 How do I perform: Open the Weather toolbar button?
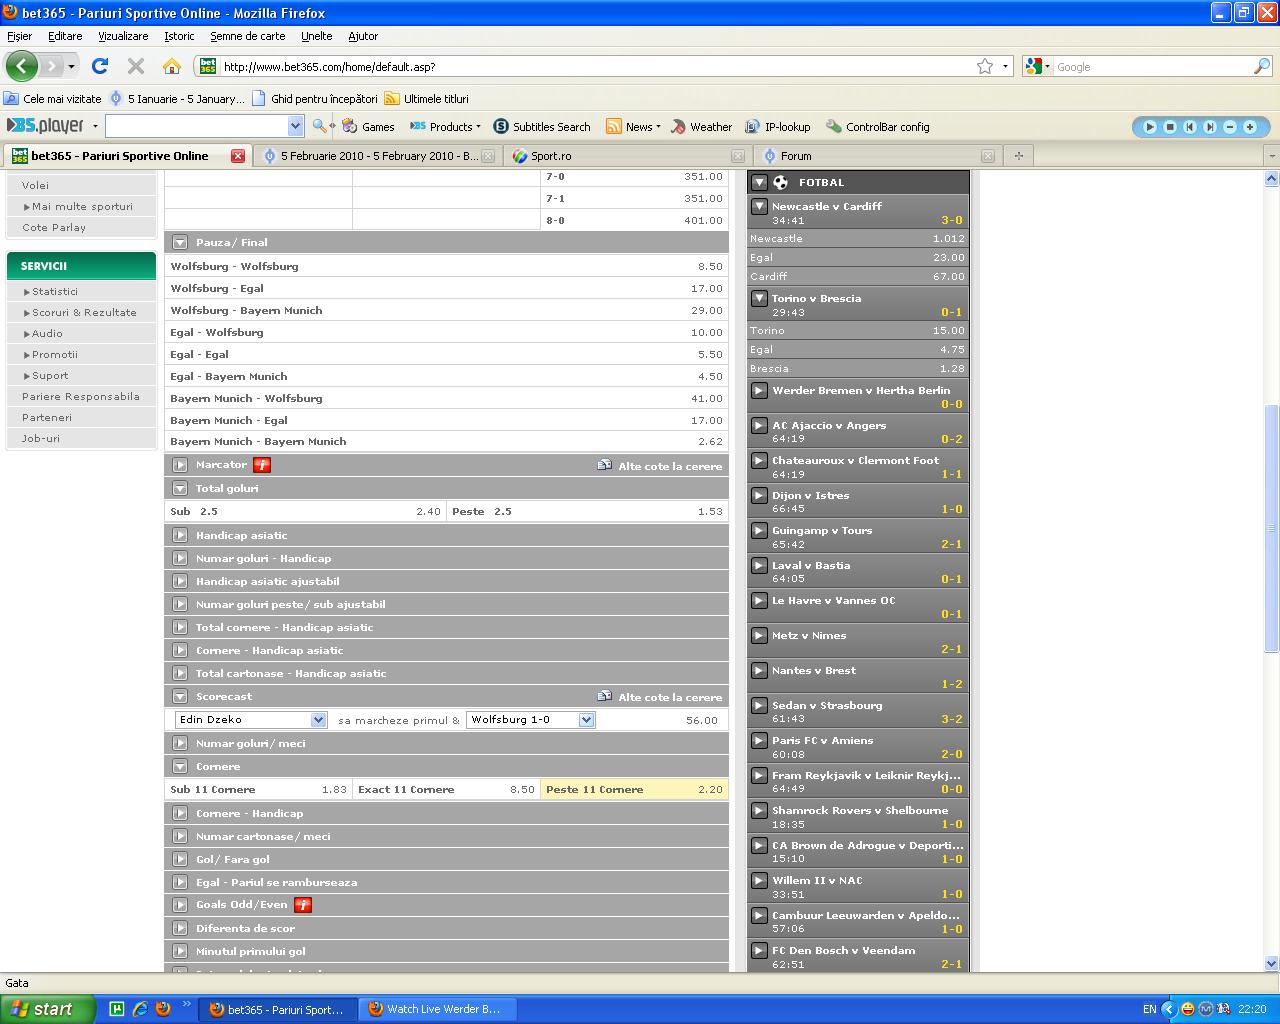point(702,127)
